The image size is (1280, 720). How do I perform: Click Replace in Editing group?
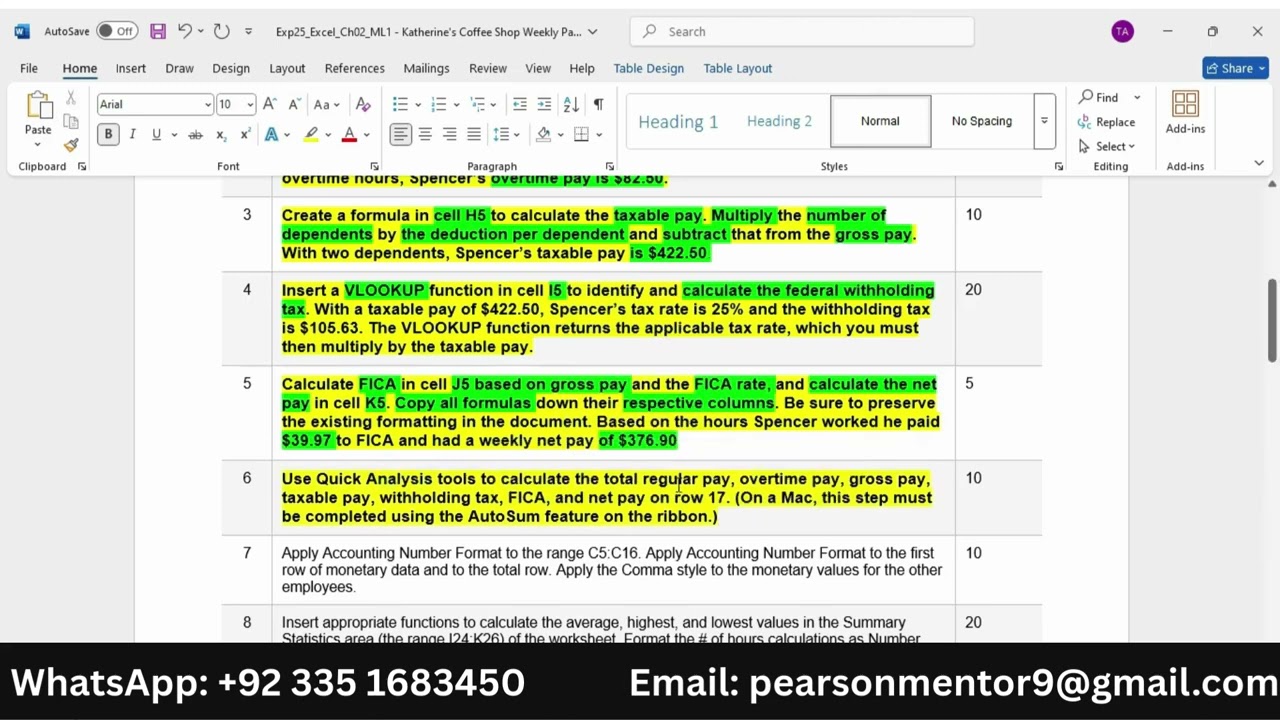click(1106, 122)
